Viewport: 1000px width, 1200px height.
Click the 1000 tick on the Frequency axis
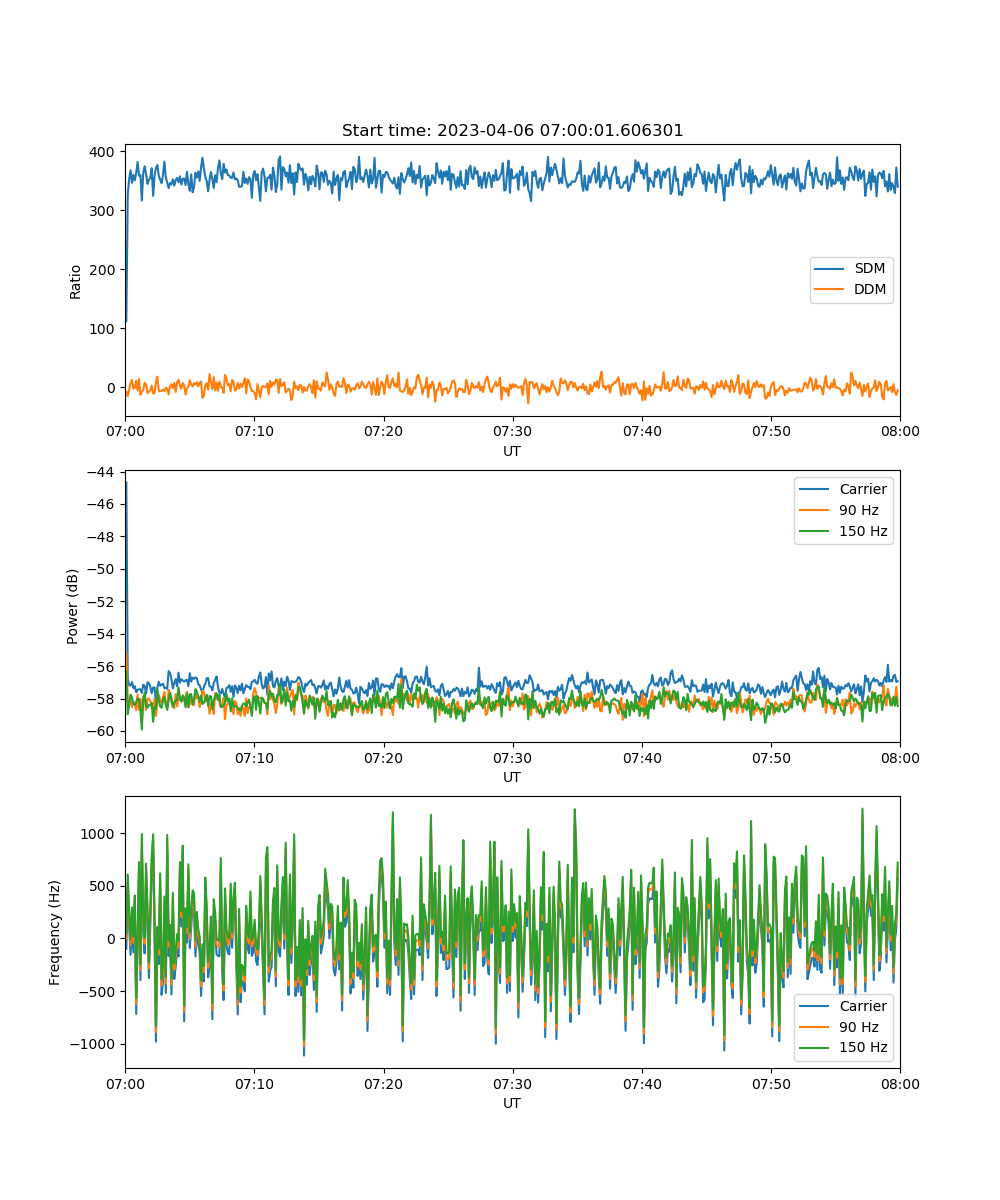100,834
